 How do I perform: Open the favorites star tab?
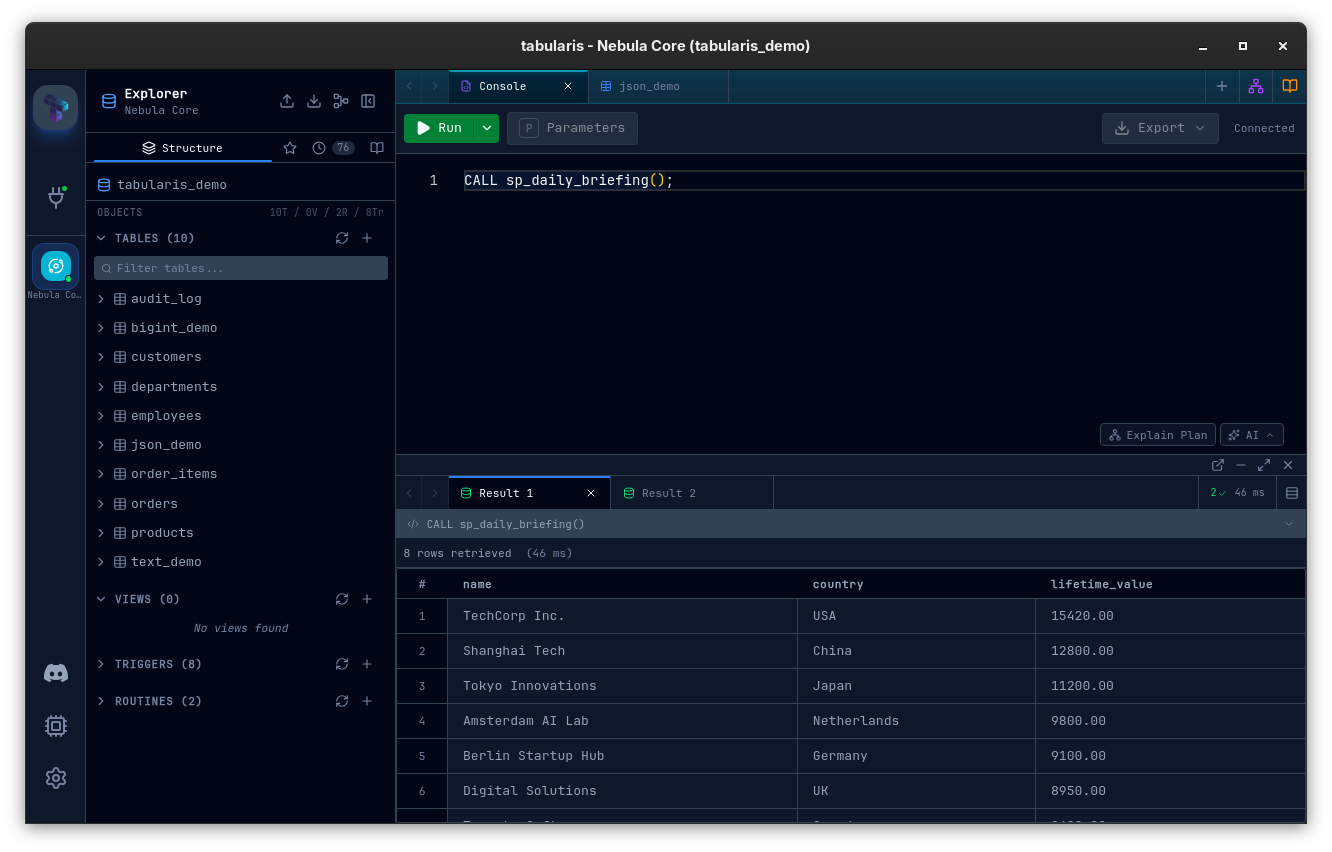pos(290,148)
